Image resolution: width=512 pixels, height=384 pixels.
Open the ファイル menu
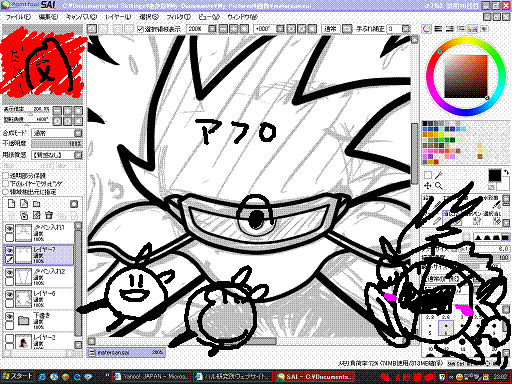coord(18,17)
